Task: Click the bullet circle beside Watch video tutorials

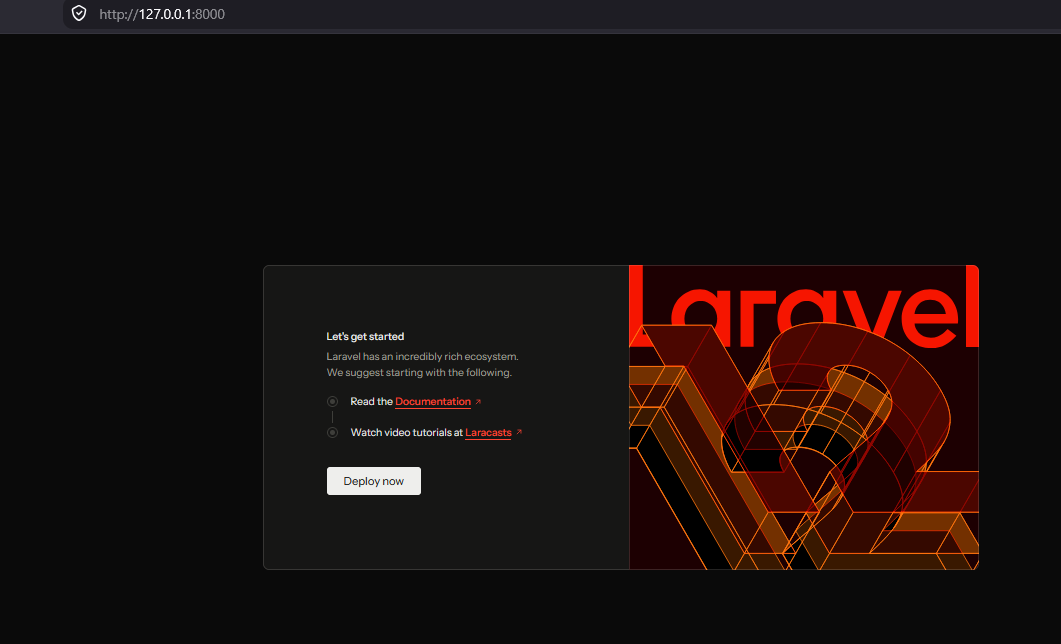Action: pyautogui.click(x=332, y=432)
